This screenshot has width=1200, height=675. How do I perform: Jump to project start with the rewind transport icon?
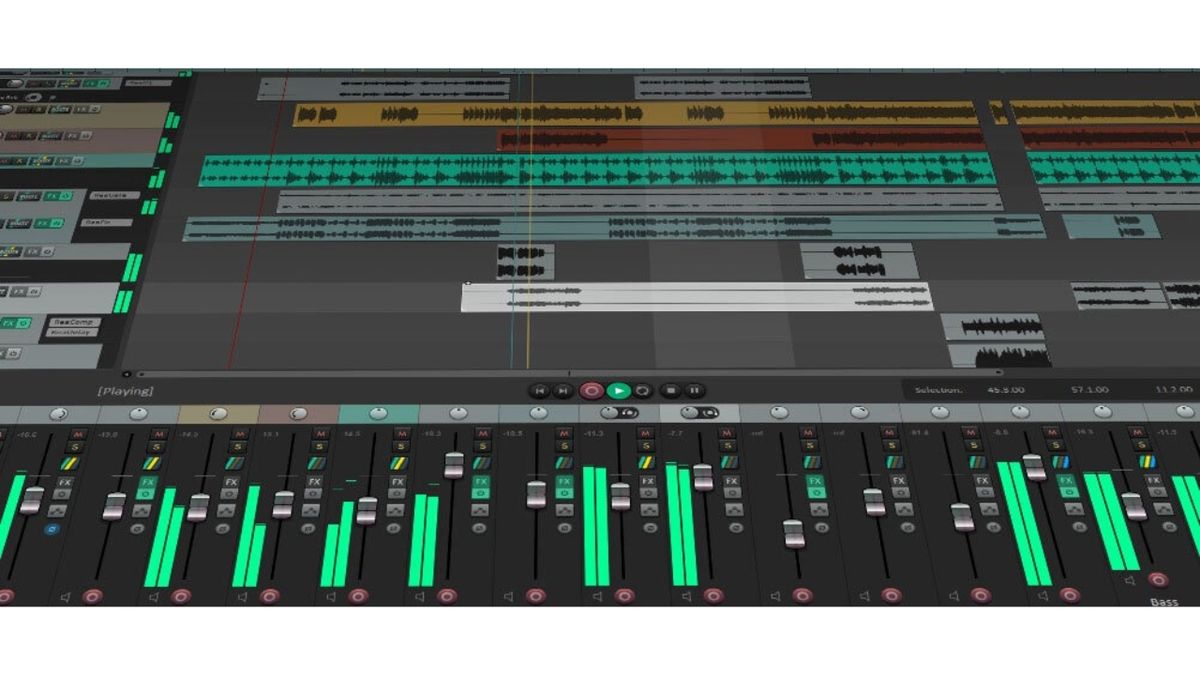540,390
